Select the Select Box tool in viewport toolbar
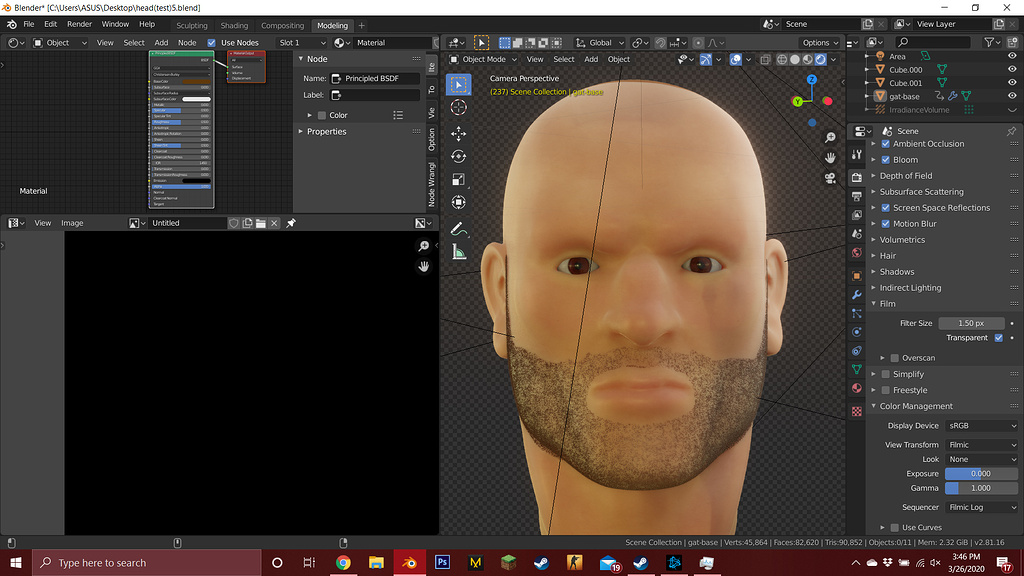This screenshot has height=576, width=1024. (458, 84)
